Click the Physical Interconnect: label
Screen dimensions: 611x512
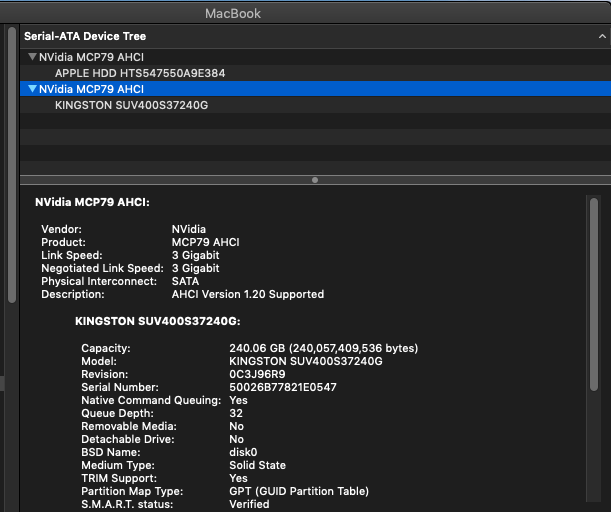pos(99,281)
